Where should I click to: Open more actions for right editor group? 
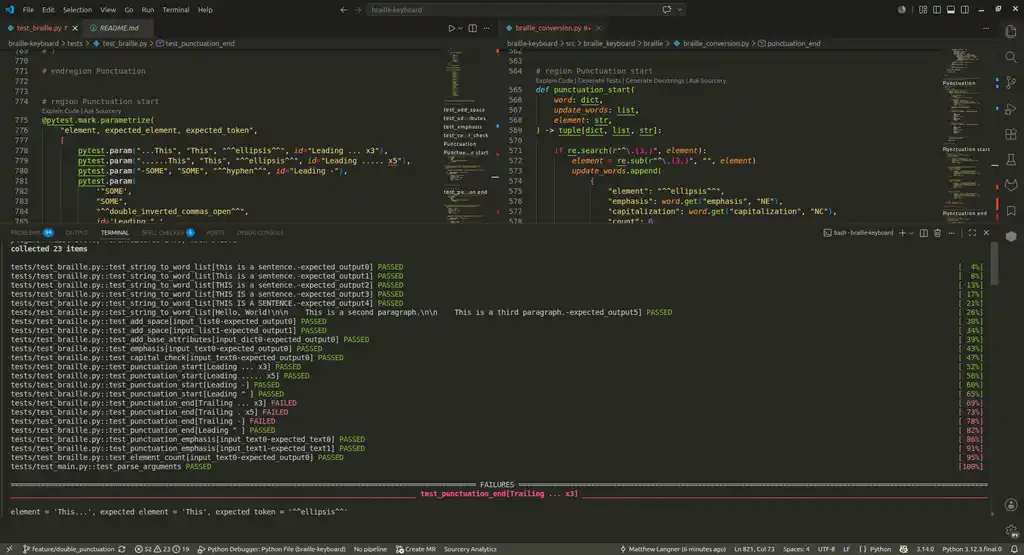click(985, 28)
